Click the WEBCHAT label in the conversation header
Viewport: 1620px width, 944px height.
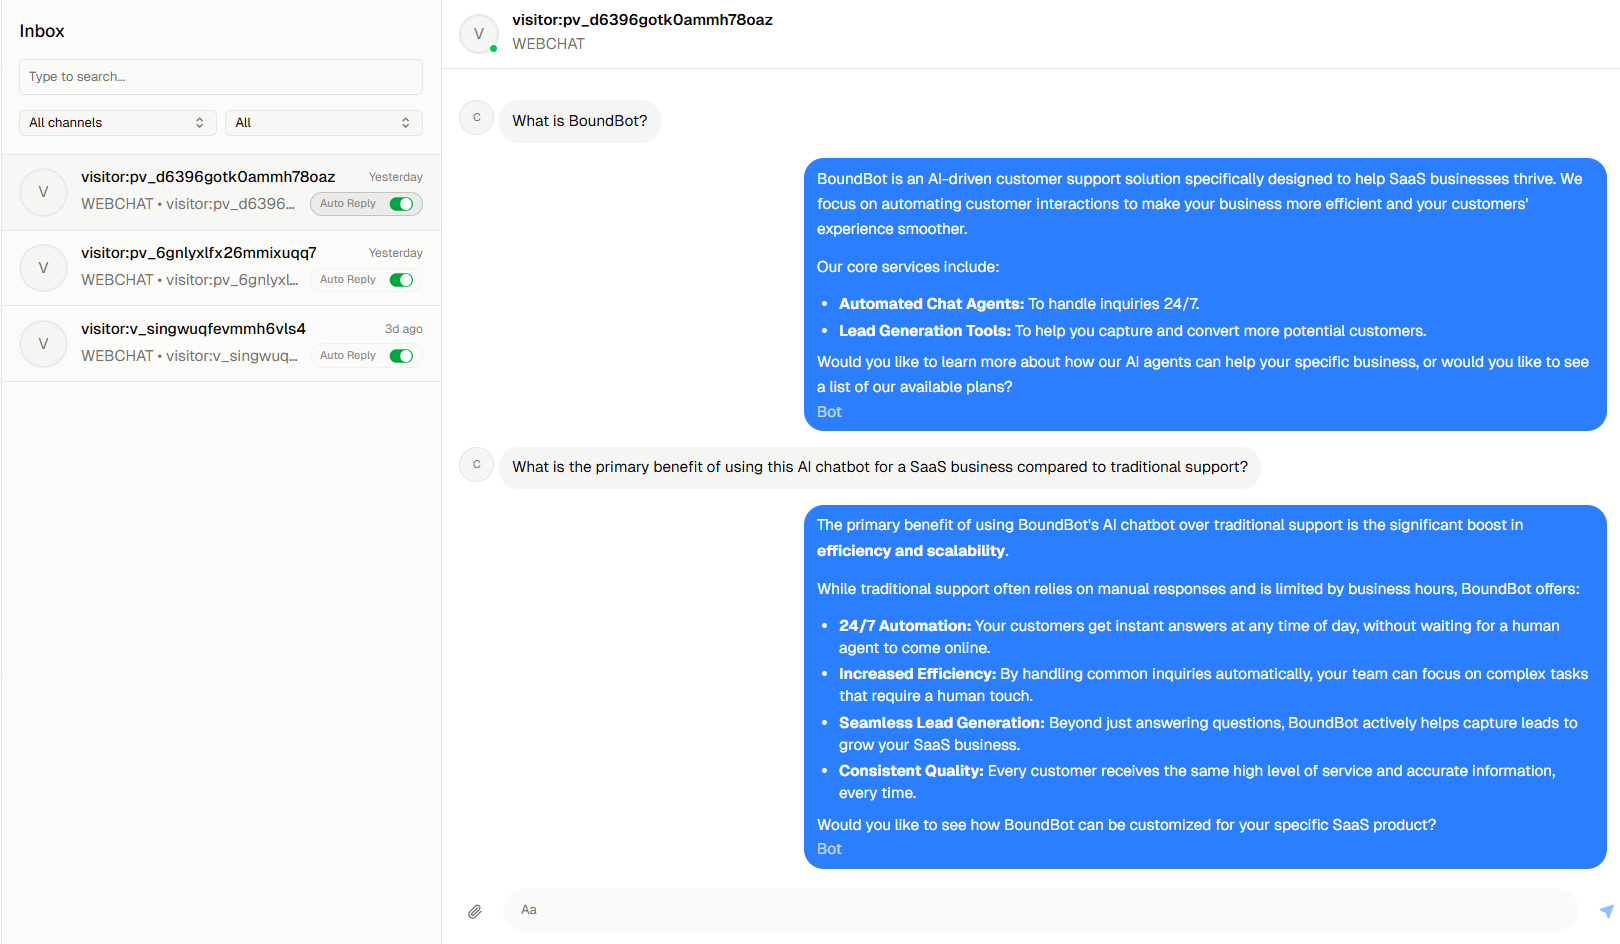tap(548, 44)
